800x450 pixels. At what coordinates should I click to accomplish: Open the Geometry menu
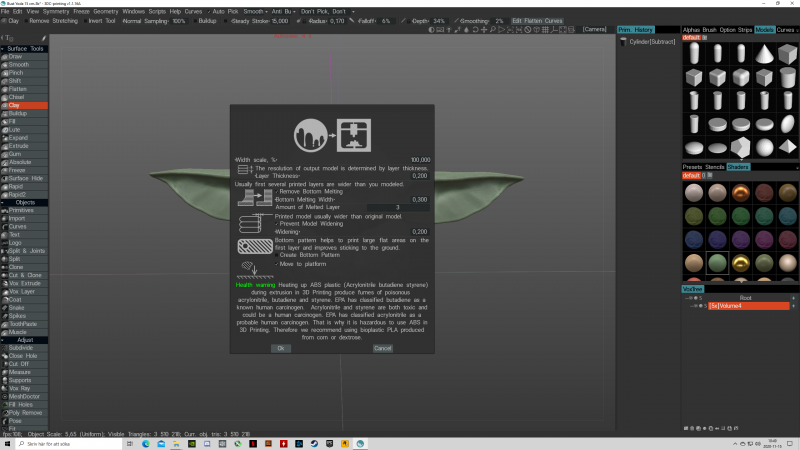pyautogui.click(x=105, y=11)
